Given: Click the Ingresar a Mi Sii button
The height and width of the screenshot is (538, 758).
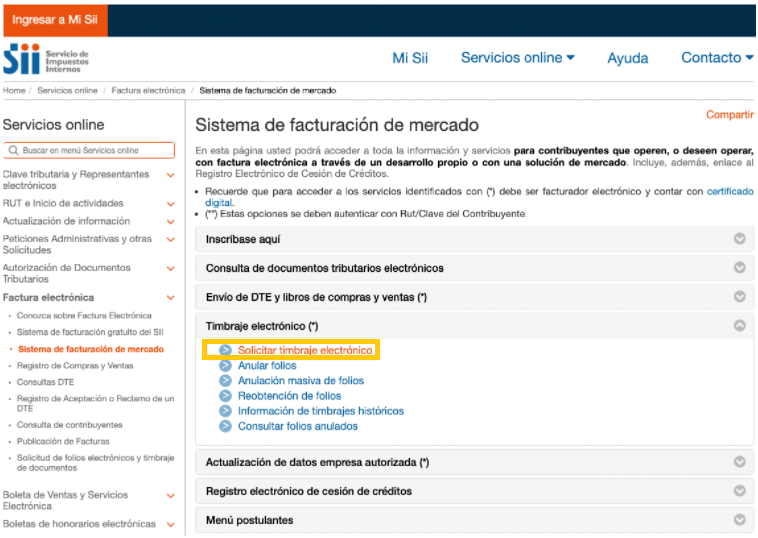Looking at the screenshot, I should click(55, 20).
